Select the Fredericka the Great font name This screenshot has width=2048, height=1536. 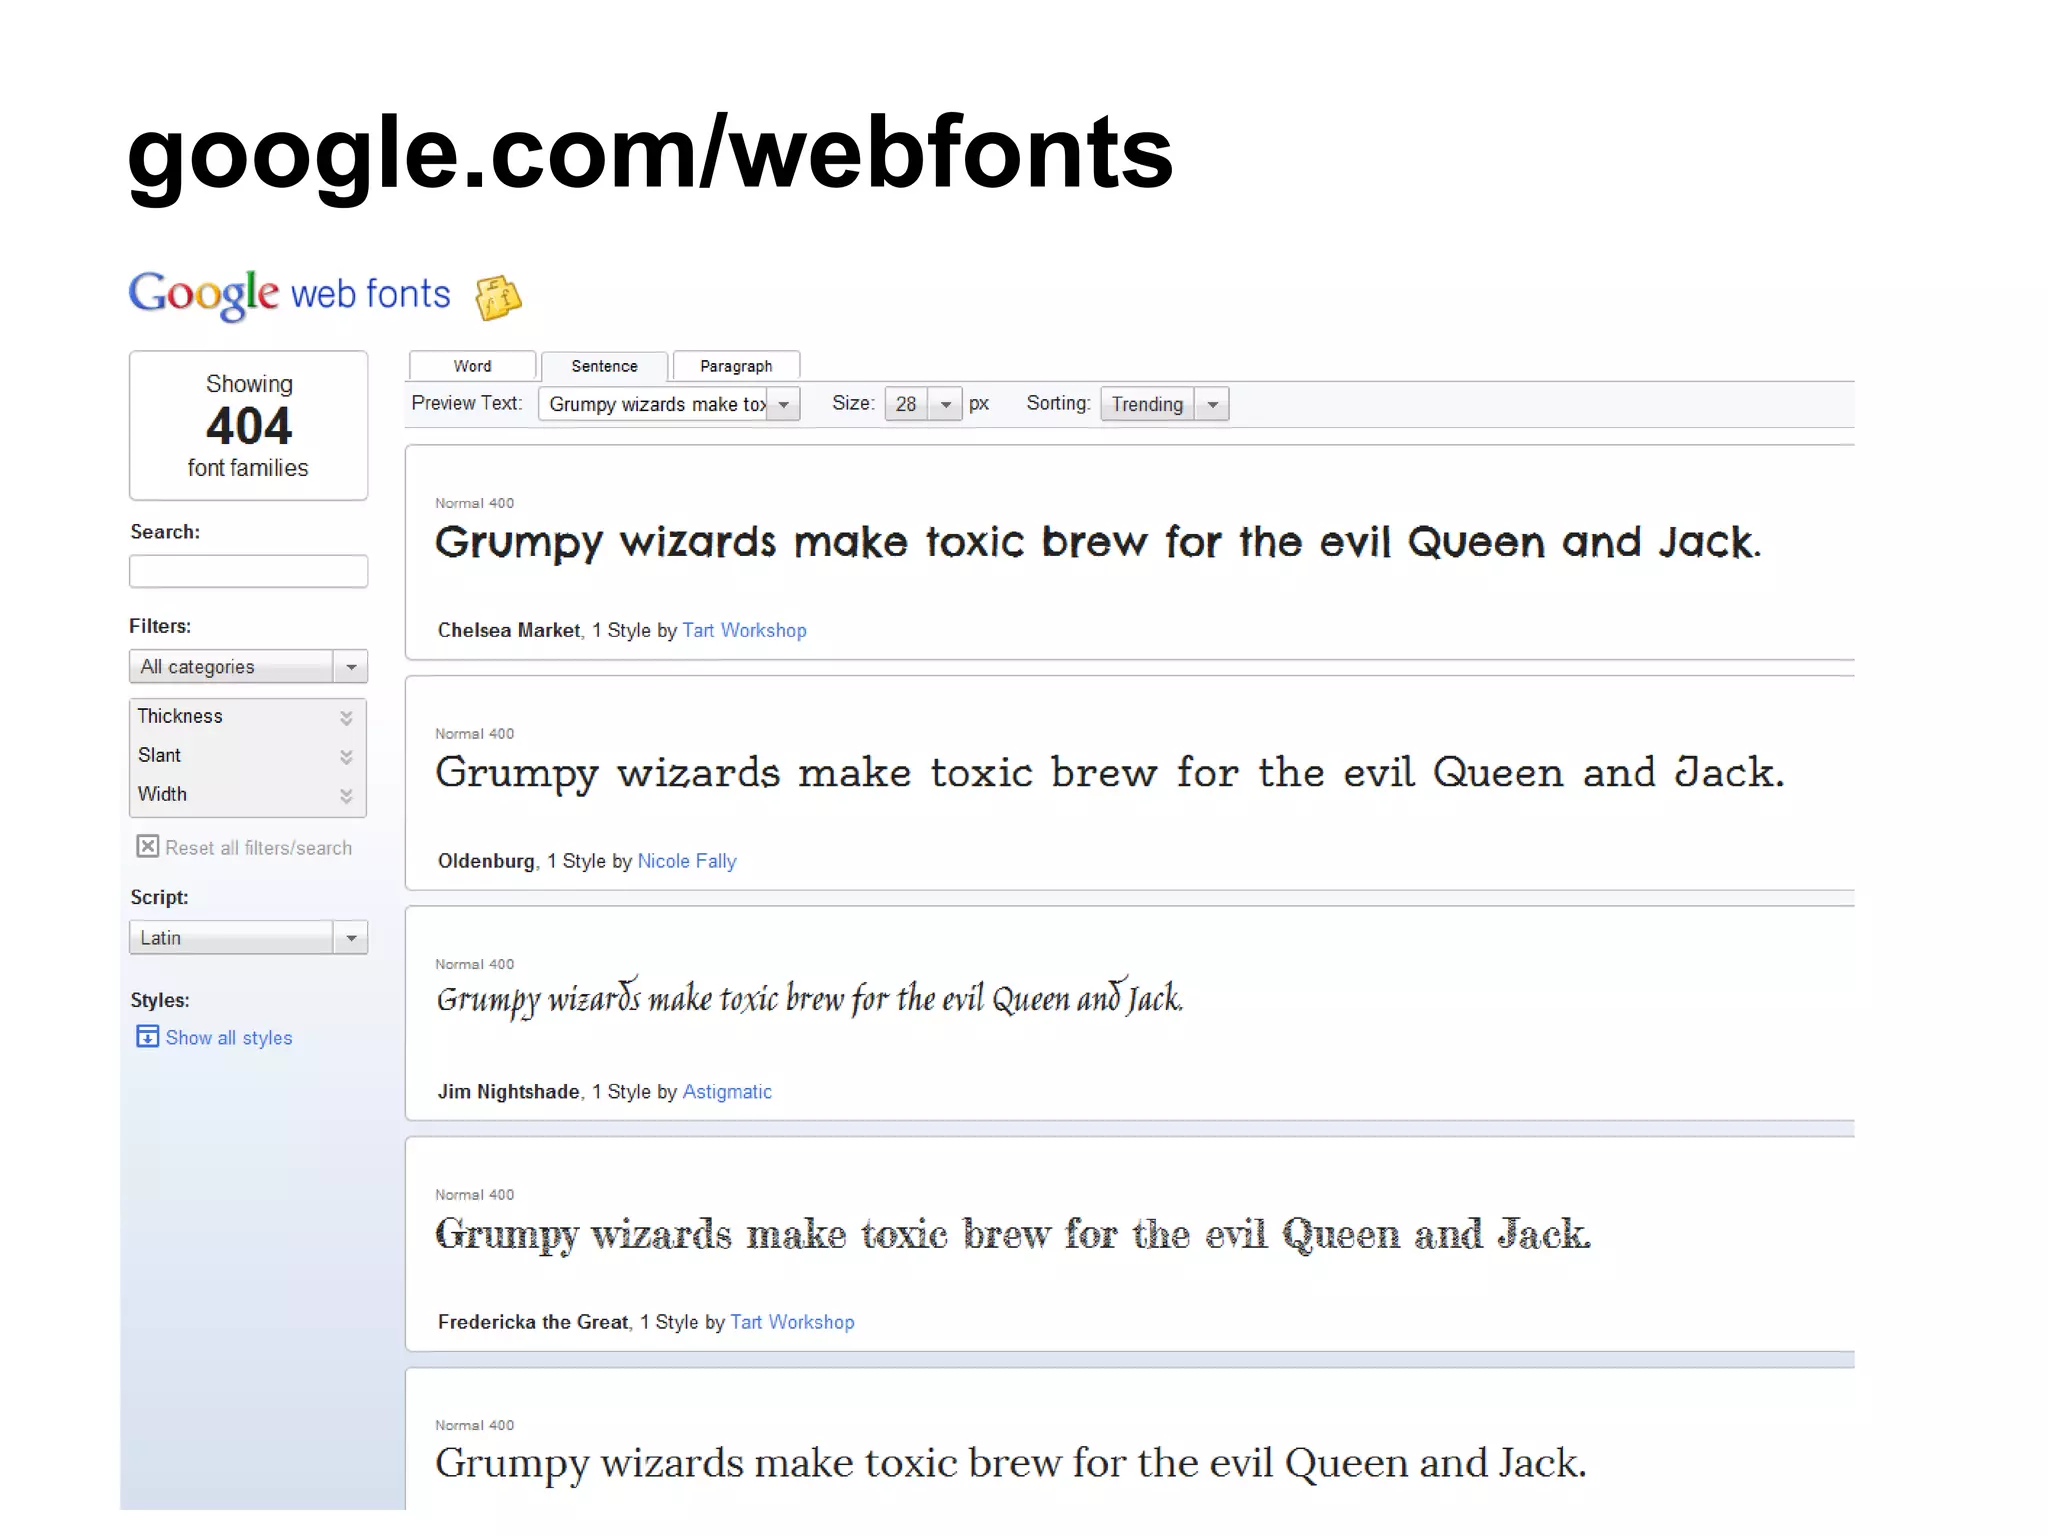point(533,1322)
